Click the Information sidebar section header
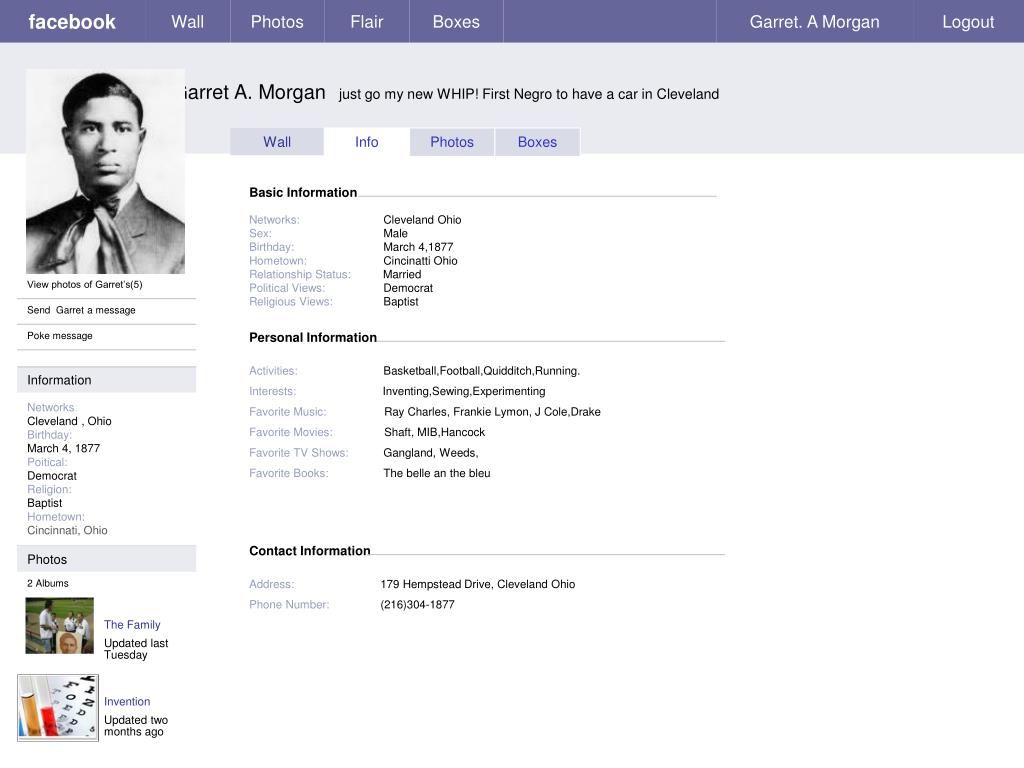 click(106, 379)
